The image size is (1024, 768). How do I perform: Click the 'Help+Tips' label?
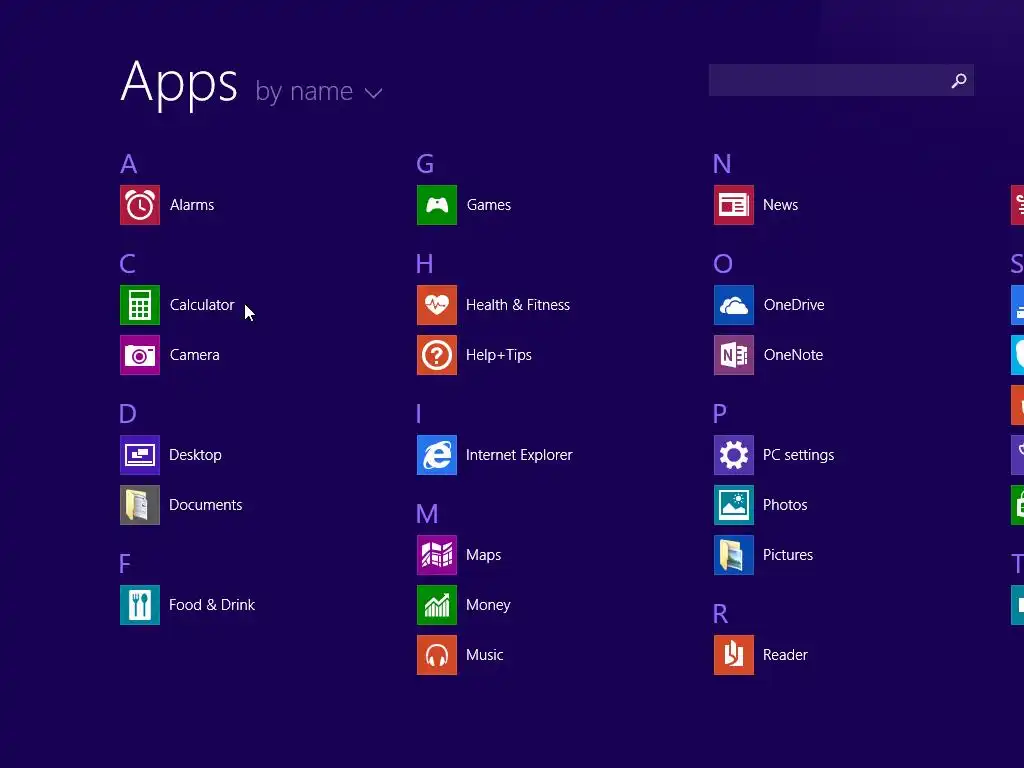499,355
